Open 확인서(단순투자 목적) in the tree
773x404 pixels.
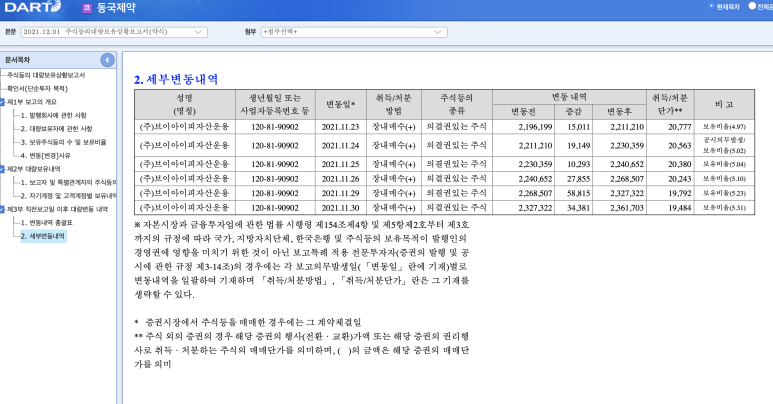37,89
